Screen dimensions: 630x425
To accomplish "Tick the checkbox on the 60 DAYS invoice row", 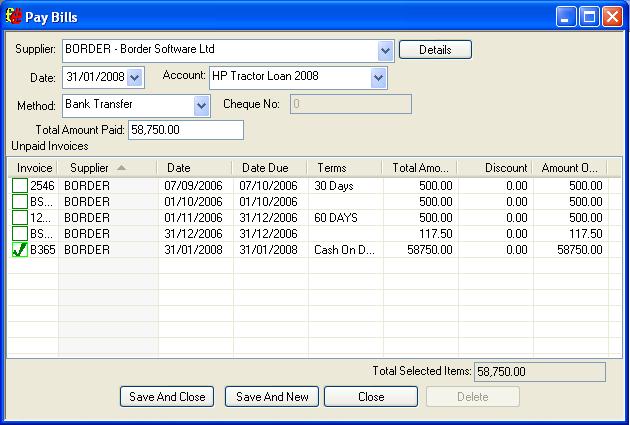I will click(20, 218).
